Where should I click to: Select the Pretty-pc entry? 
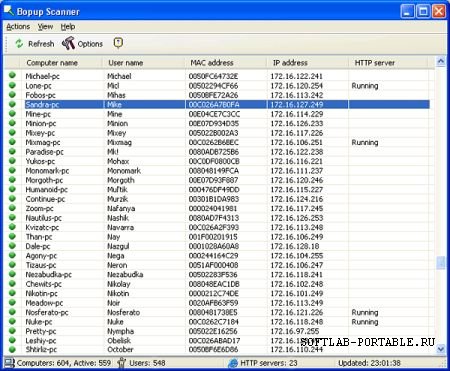[x=41, y=331]
